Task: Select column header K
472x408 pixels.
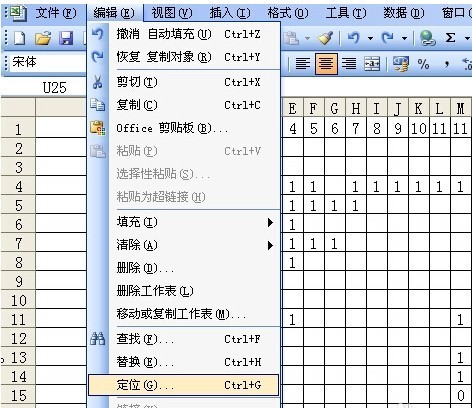Action: point(419,108)
